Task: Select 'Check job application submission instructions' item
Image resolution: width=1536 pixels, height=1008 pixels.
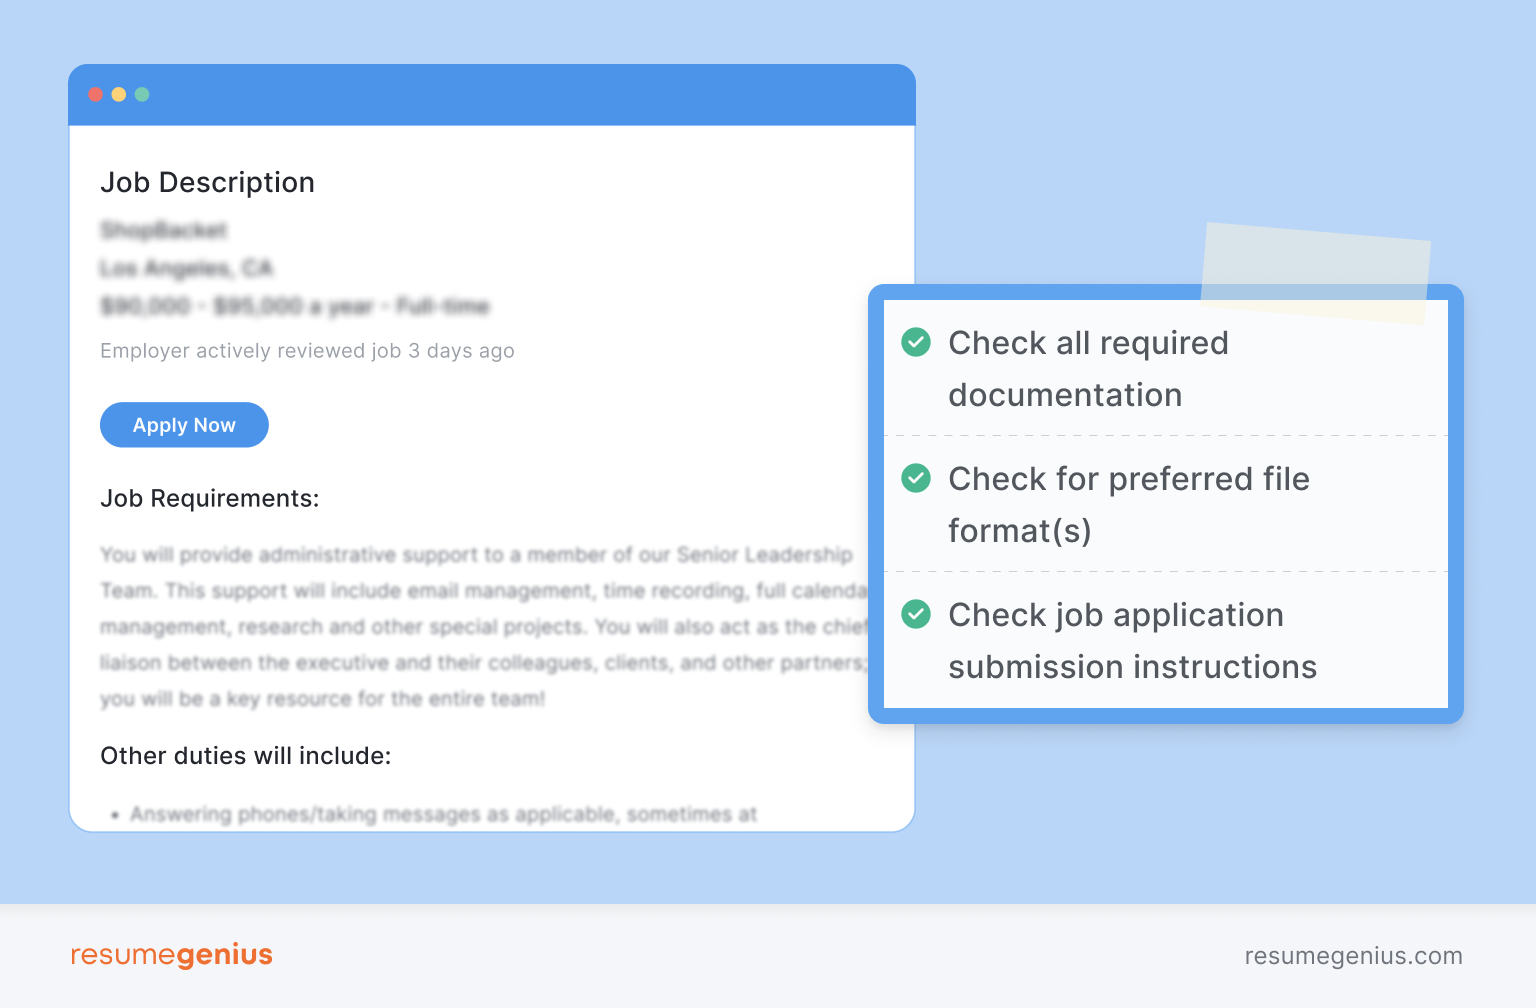Action: [x=1166, y=640]
